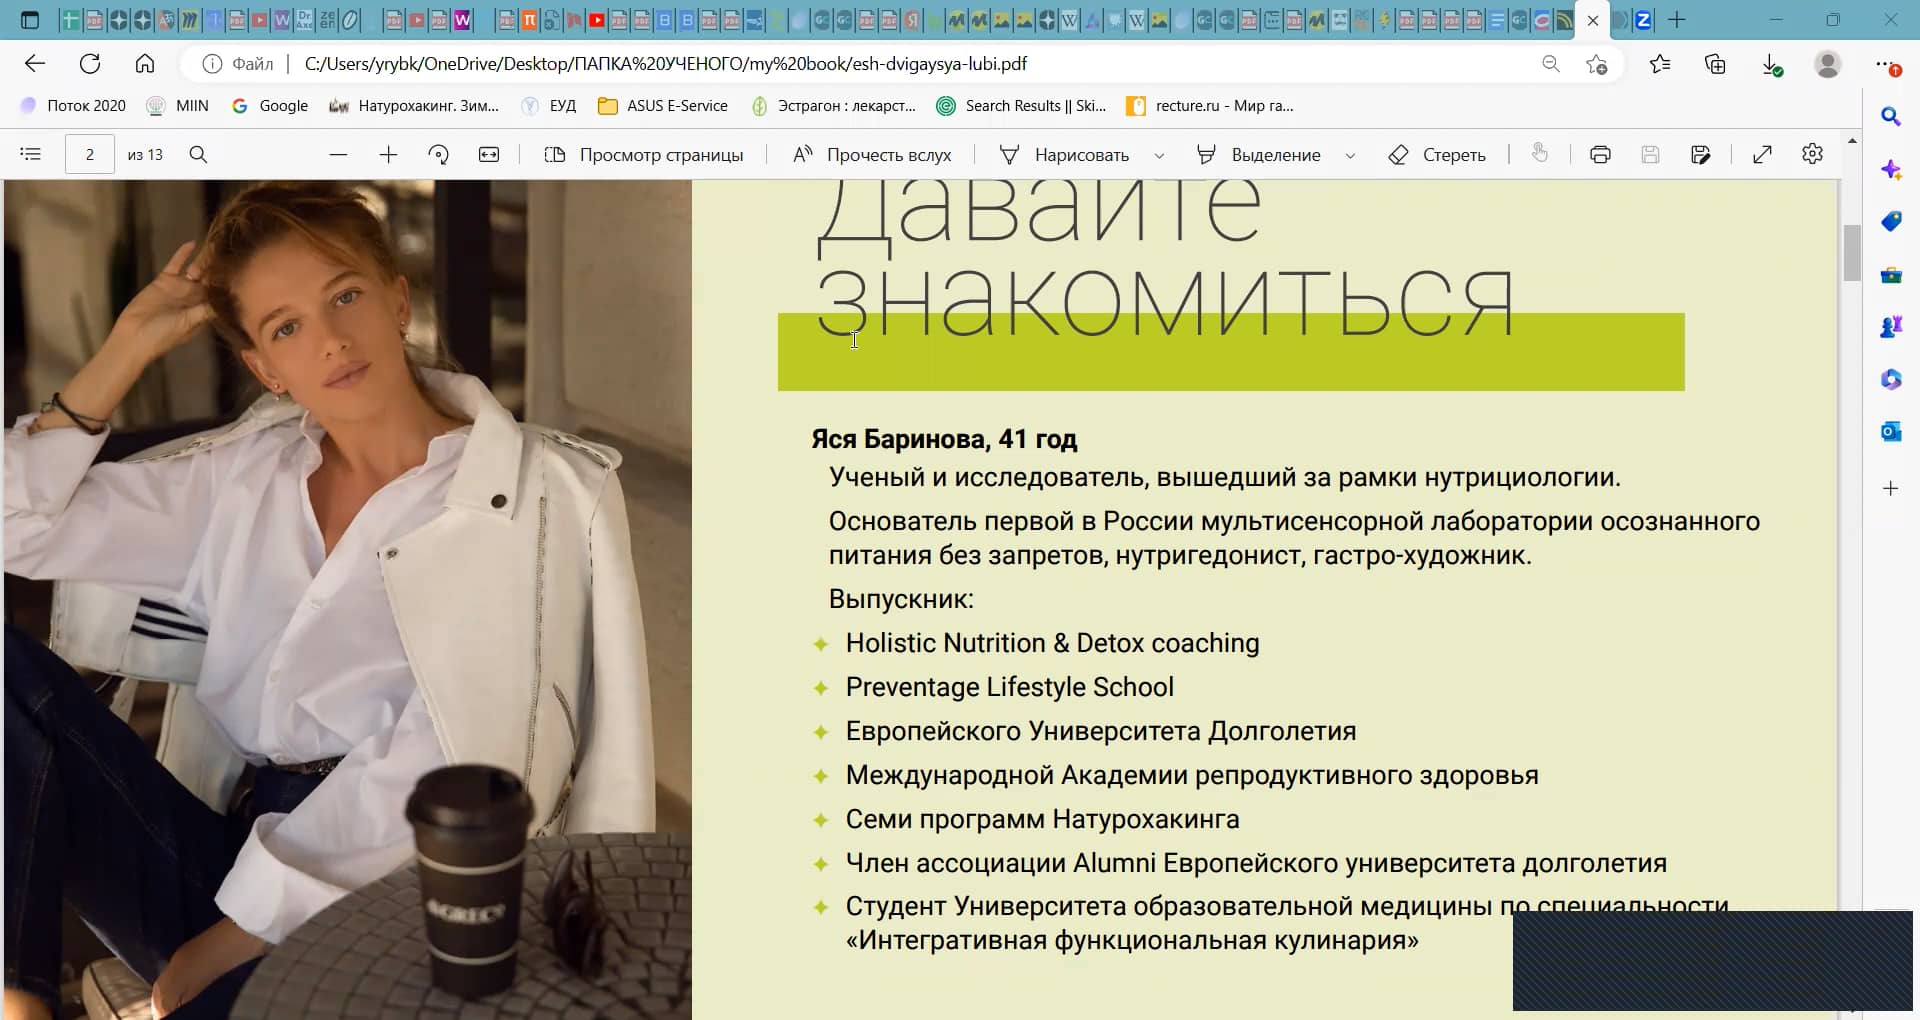Go back to the previous page
Viewport: 1920px width, 1020px height.
(35, 64)
